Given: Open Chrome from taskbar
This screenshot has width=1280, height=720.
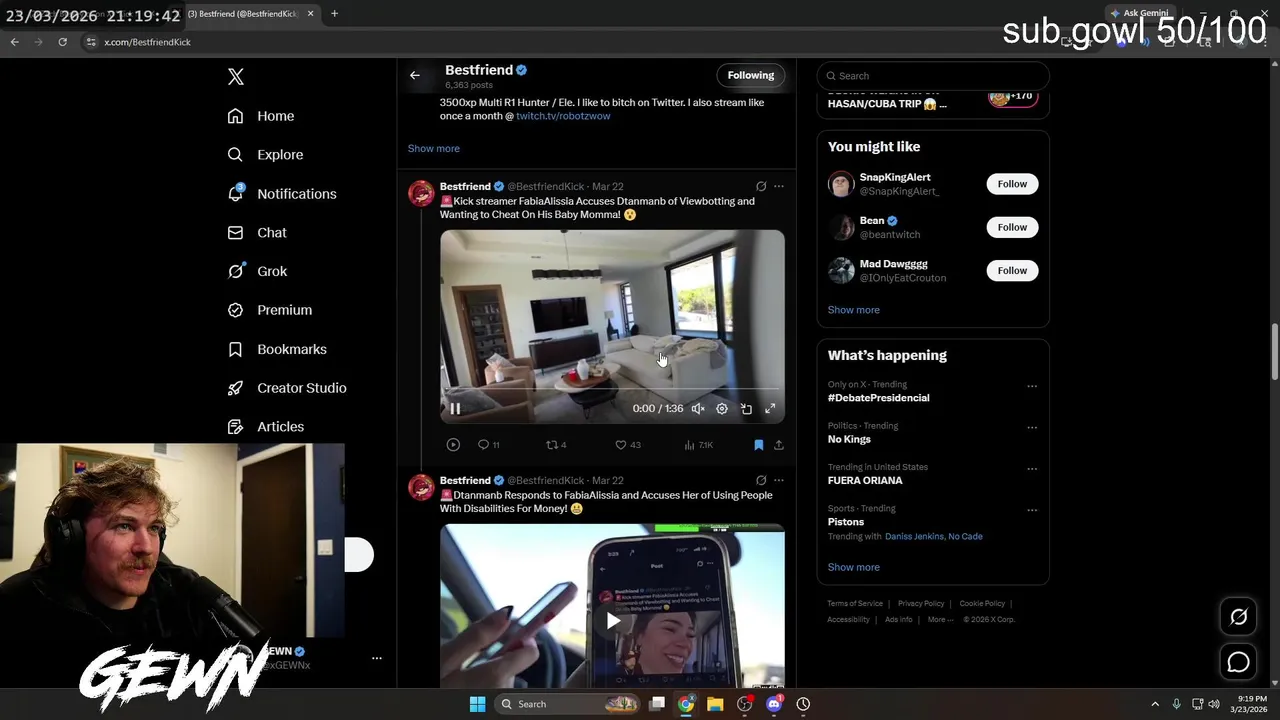Looking at the screenshot, I should 686,704.
